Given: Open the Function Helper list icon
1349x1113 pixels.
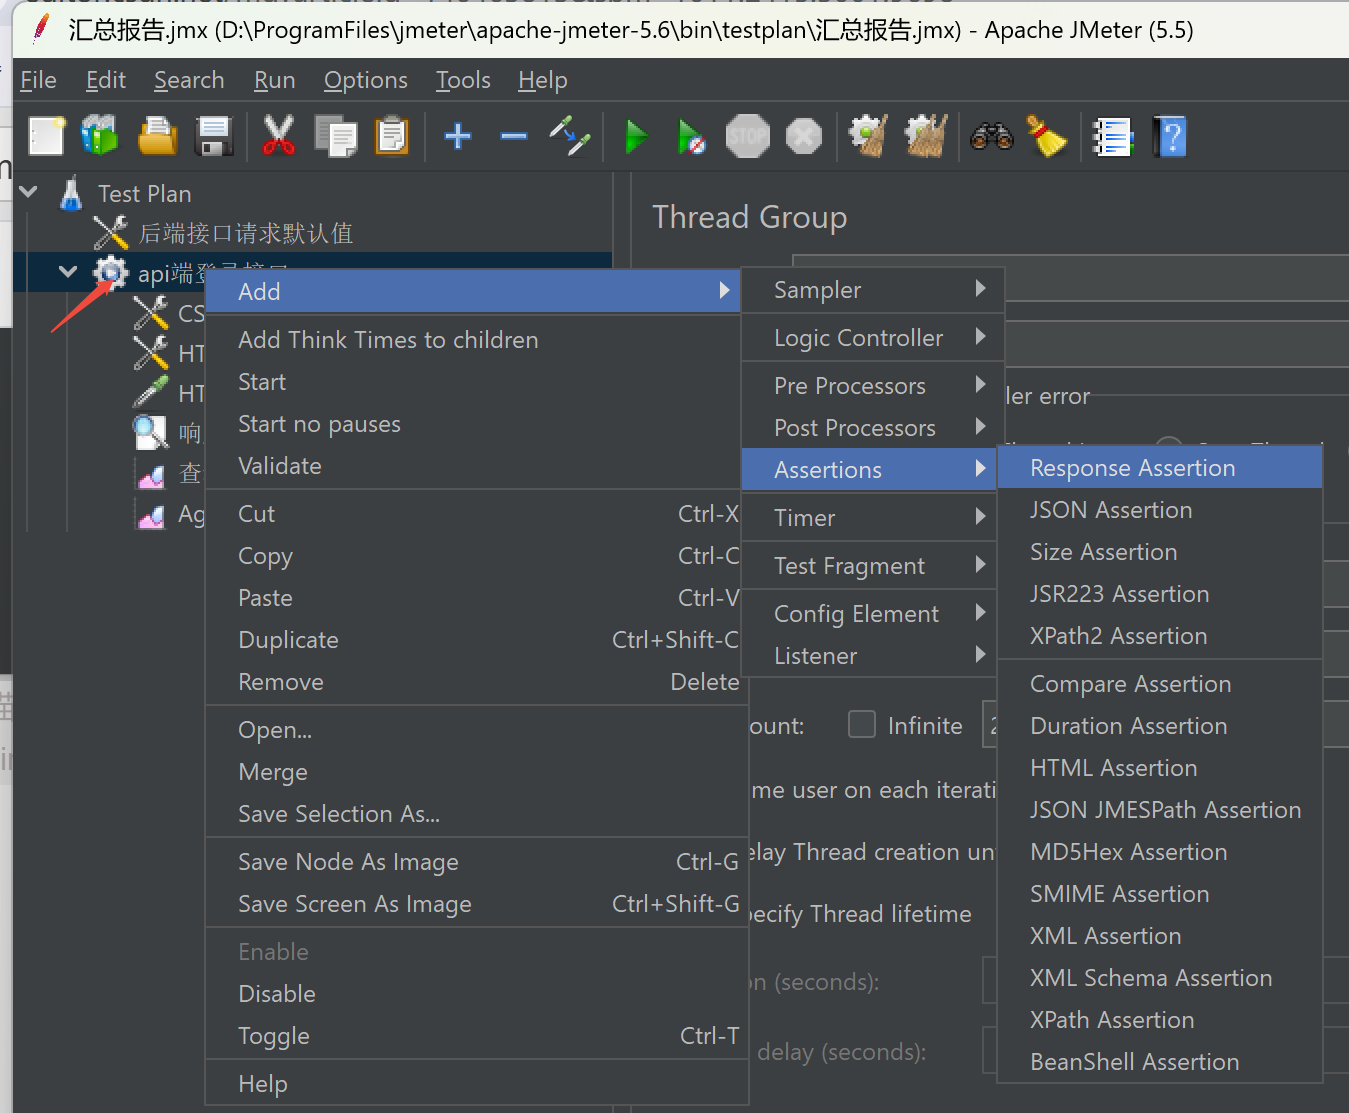Looking at the screenshot, I should (1112, 137).
